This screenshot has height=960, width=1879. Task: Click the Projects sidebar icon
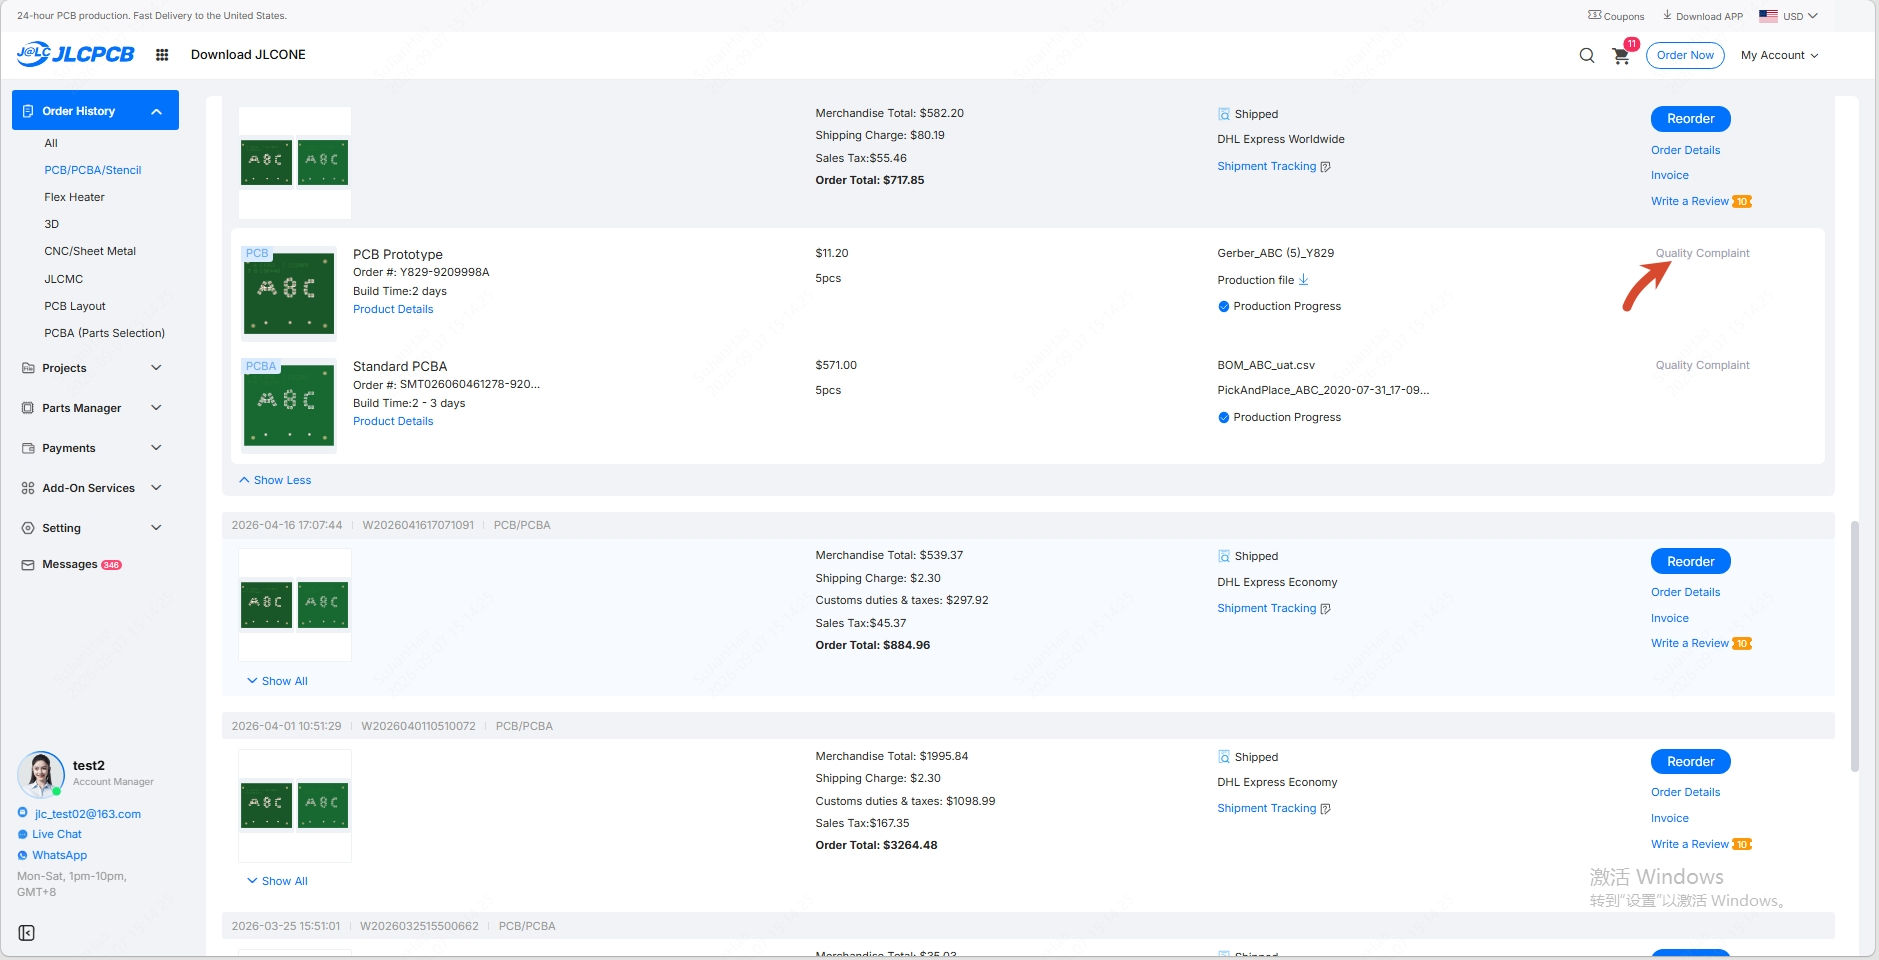(x=28, y=368)
